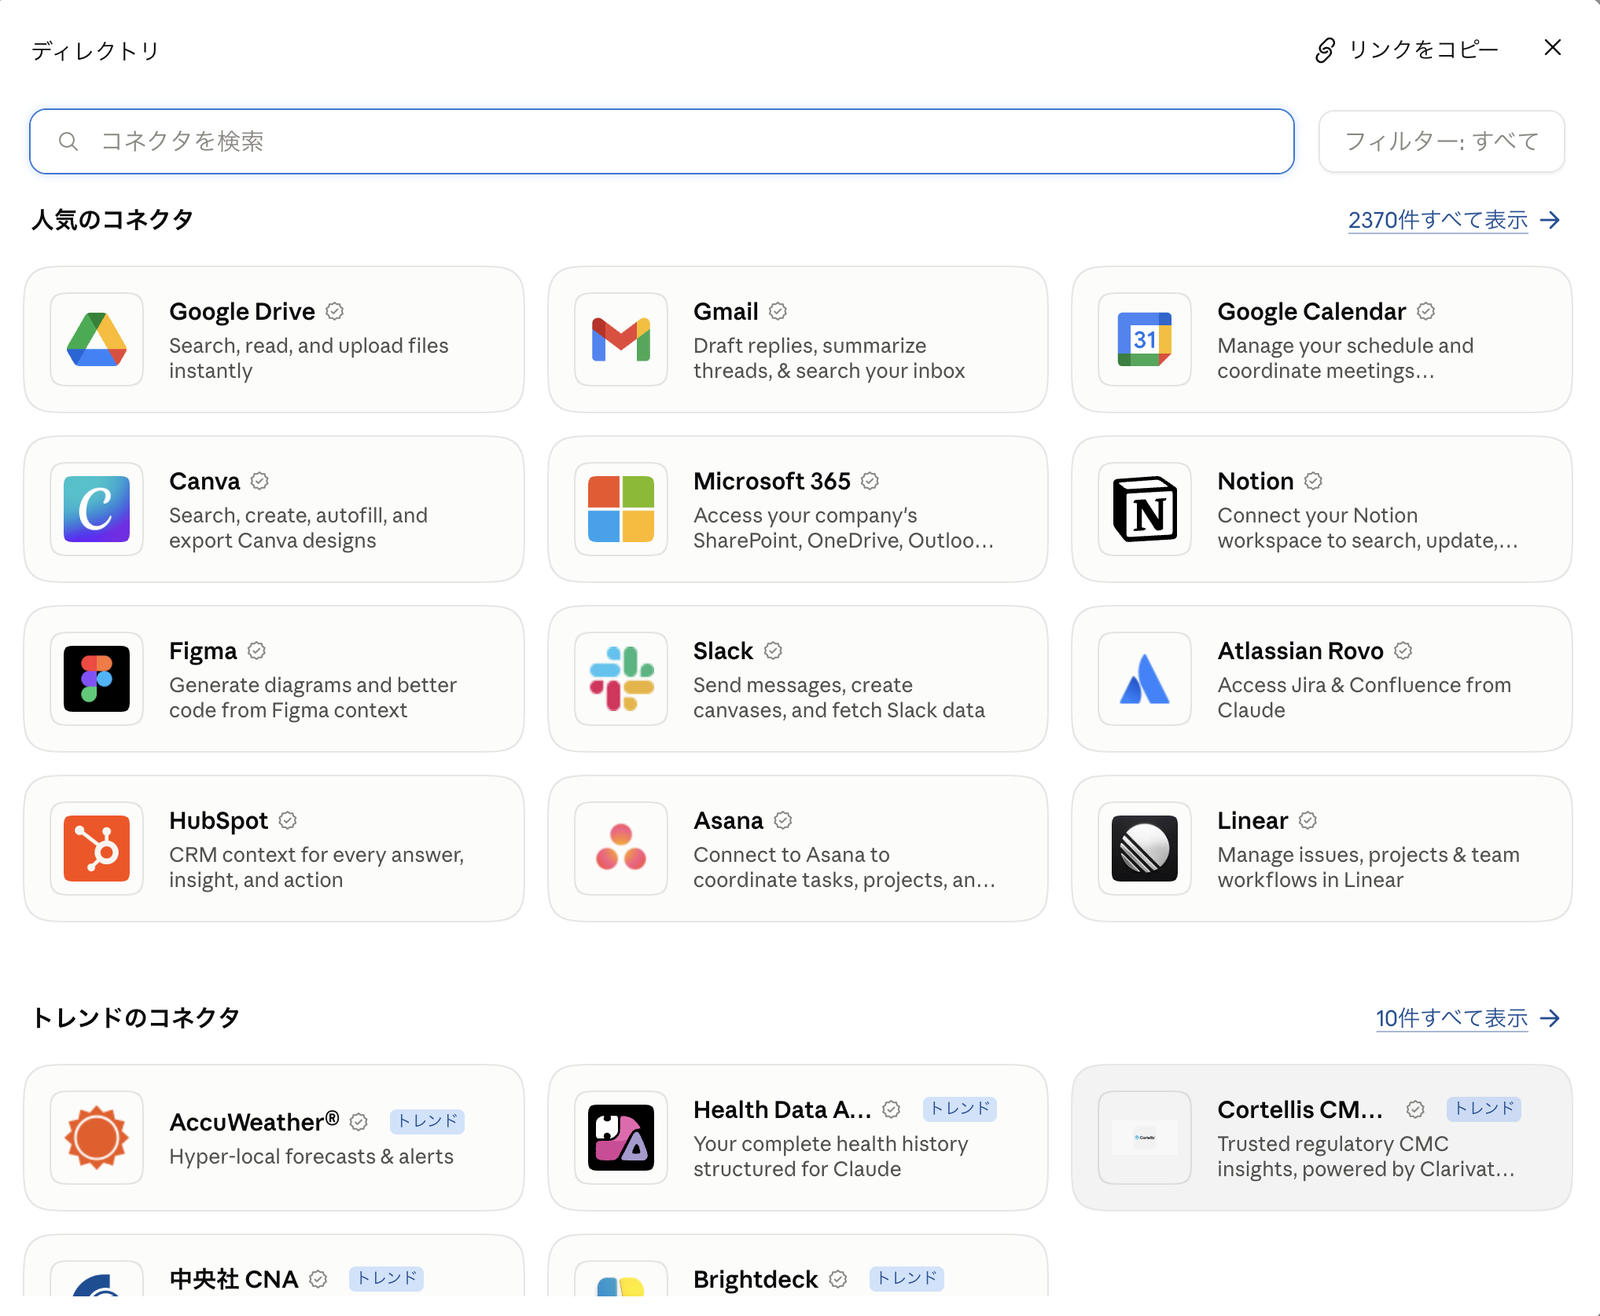The height and width of the screenshot is (1316, 1600).
Task: Click the AccuWeather connector name
Action: tap(254, 1123)
